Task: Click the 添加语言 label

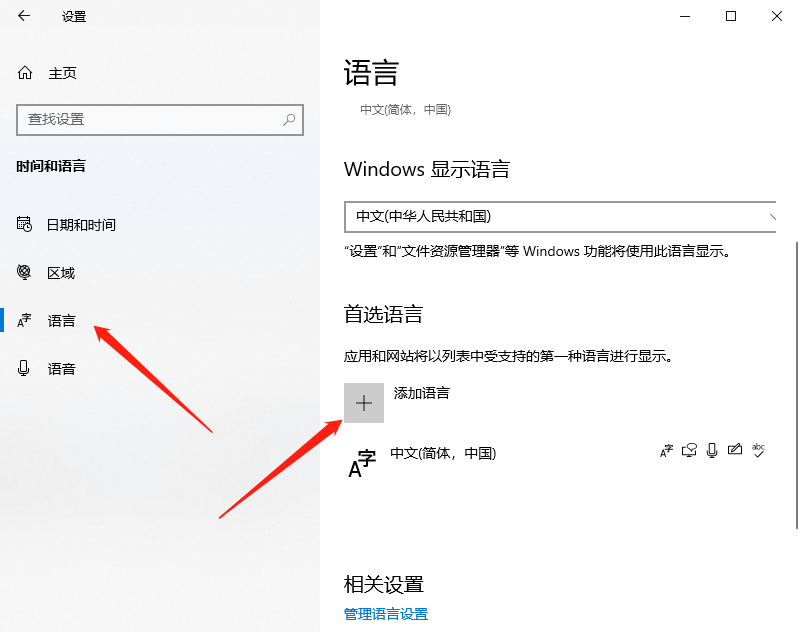Action: click(421, 393)
